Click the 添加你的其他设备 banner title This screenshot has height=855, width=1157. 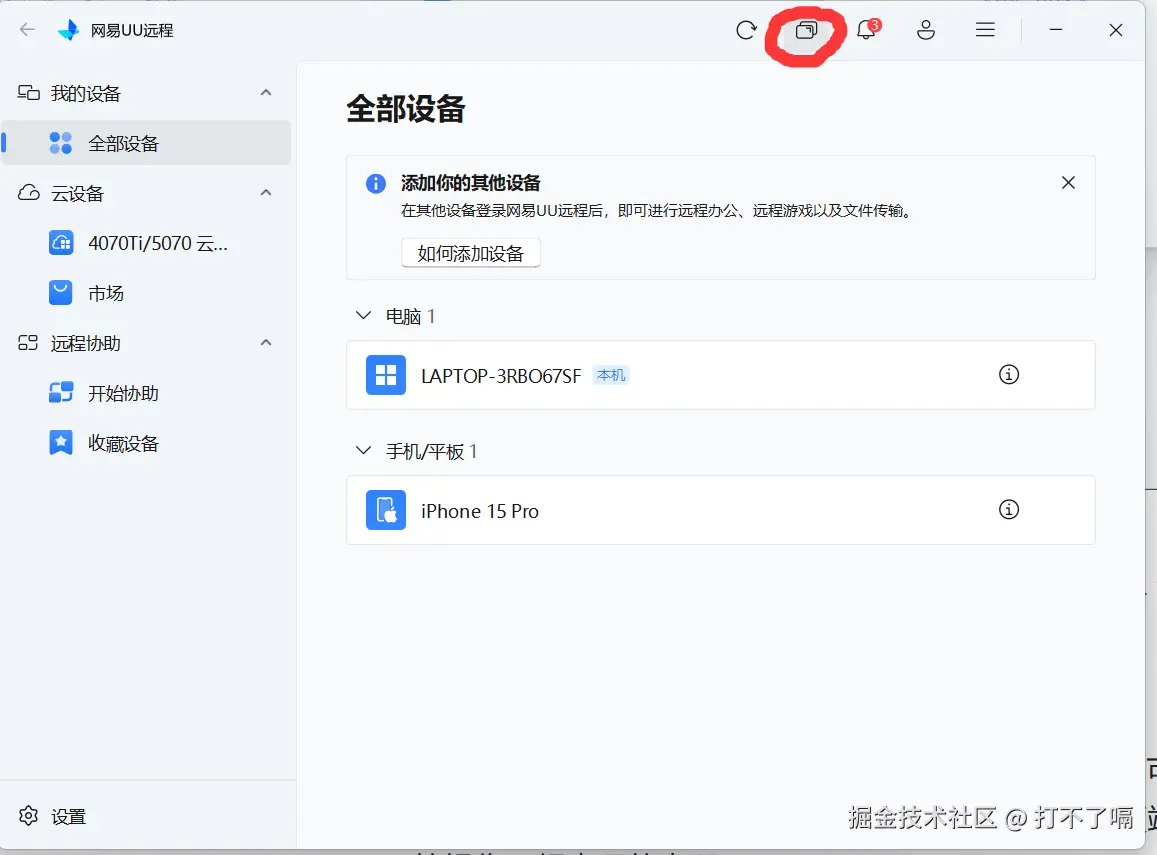470,183
